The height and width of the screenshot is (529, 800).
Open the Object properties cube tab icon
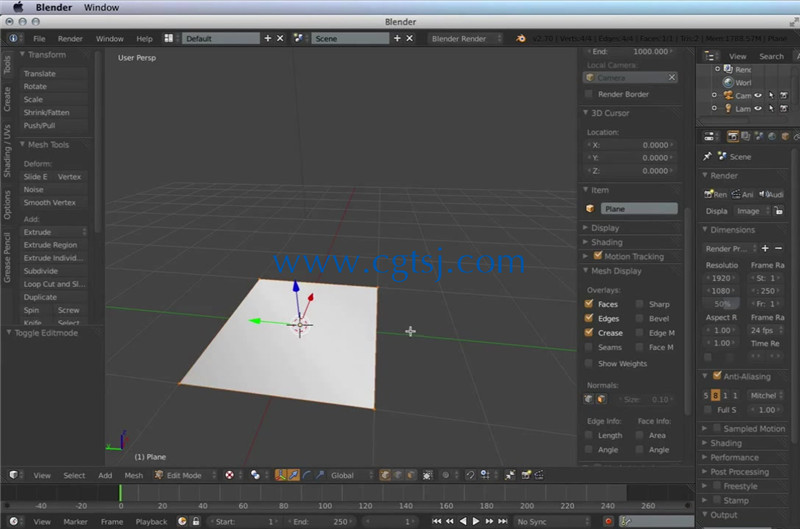click(785, 136)
